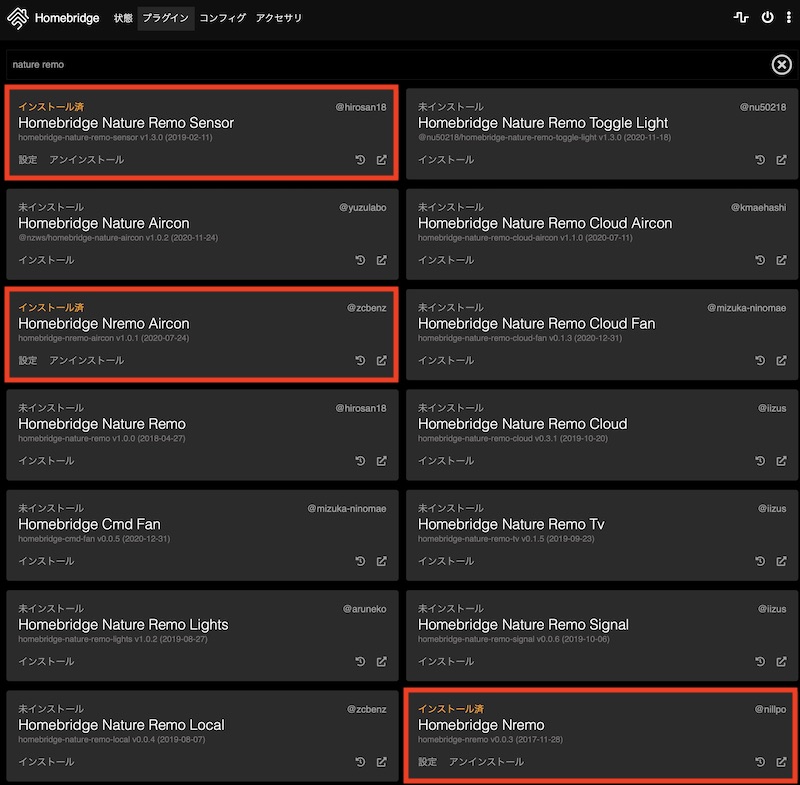Image resolution: width=800 pixels, height=785 pixels.
Task: Install Homebridge Nature Remo Cloud Aircon
Action: point(446,260)
